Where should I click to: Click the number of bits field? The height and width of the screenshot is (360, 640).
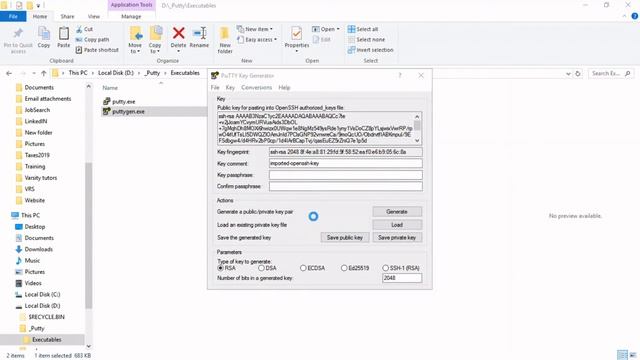402,278
